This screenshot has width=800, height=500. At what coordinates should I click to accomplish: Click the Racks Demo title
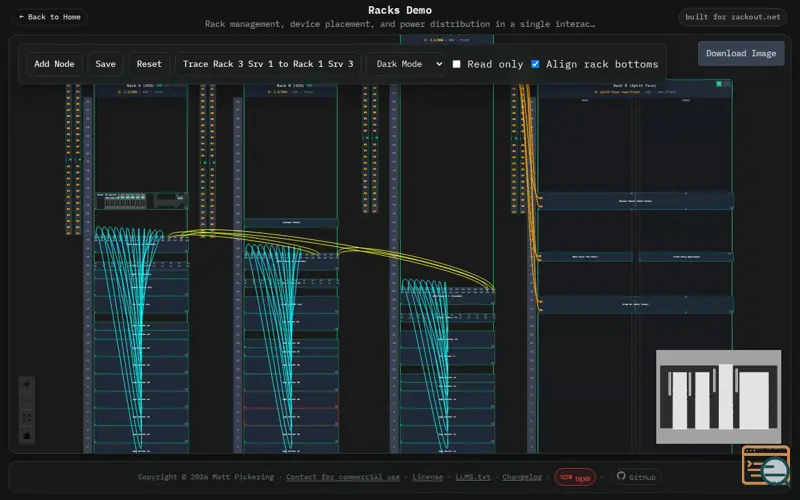click(x=400, y=10)
